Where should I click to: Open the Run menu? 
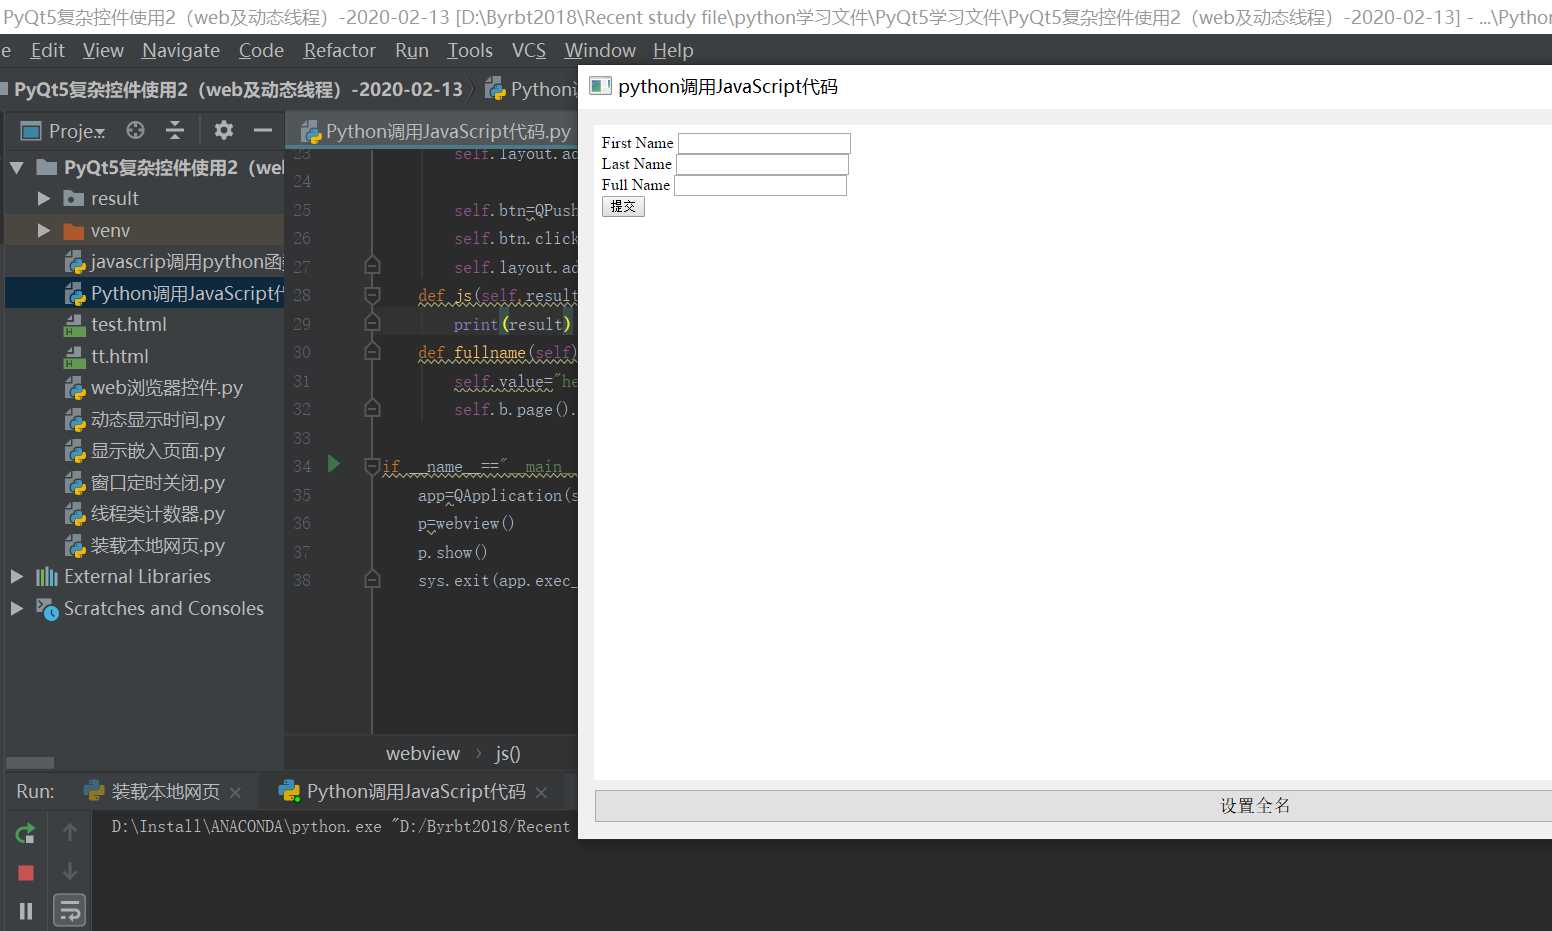412,50
